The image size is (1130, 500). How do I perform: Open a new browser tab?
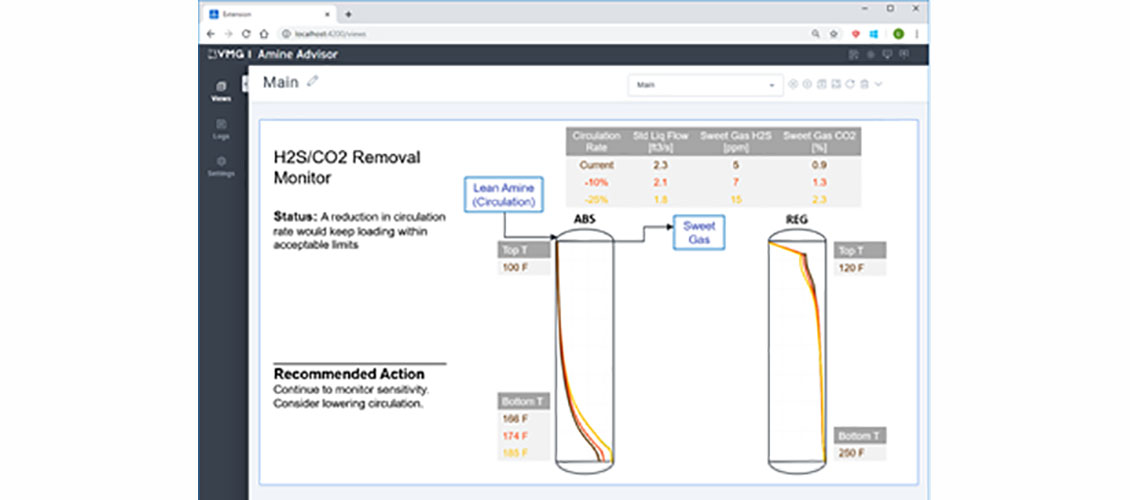(349, 14)
